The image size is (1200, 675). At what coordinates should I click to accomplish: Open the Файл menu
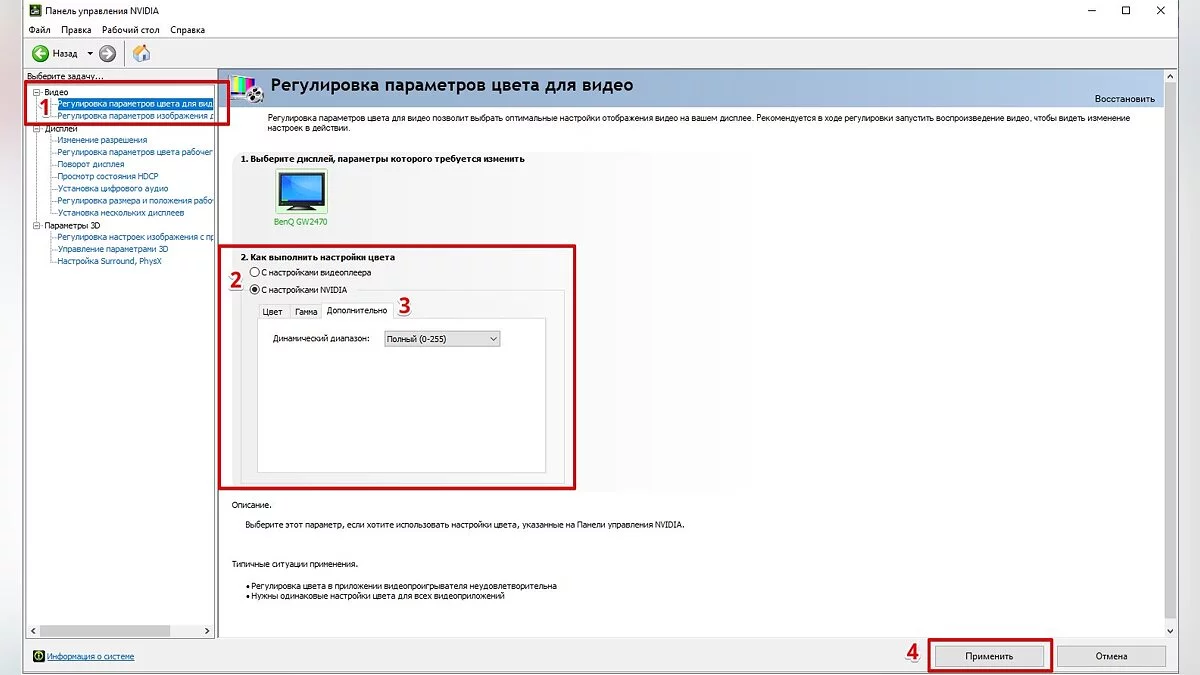tap(39, 30)
